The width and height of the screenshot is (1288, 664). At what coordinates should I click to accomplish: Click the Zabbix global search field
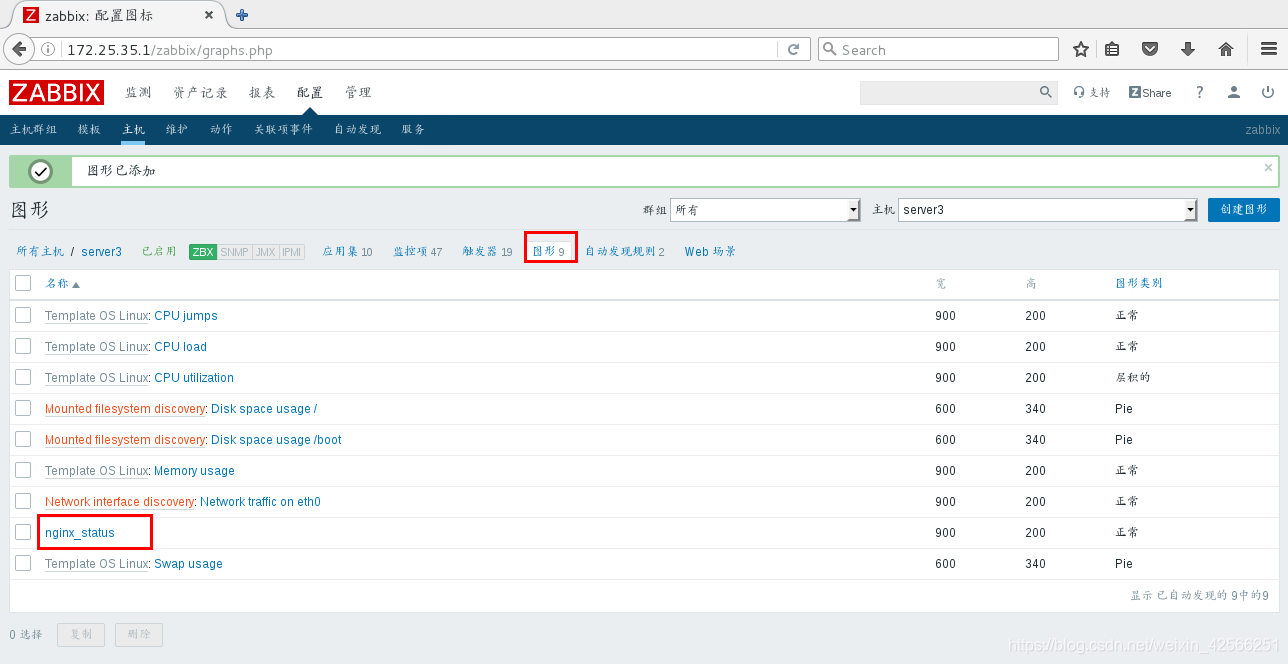click(x=948, y=92)
